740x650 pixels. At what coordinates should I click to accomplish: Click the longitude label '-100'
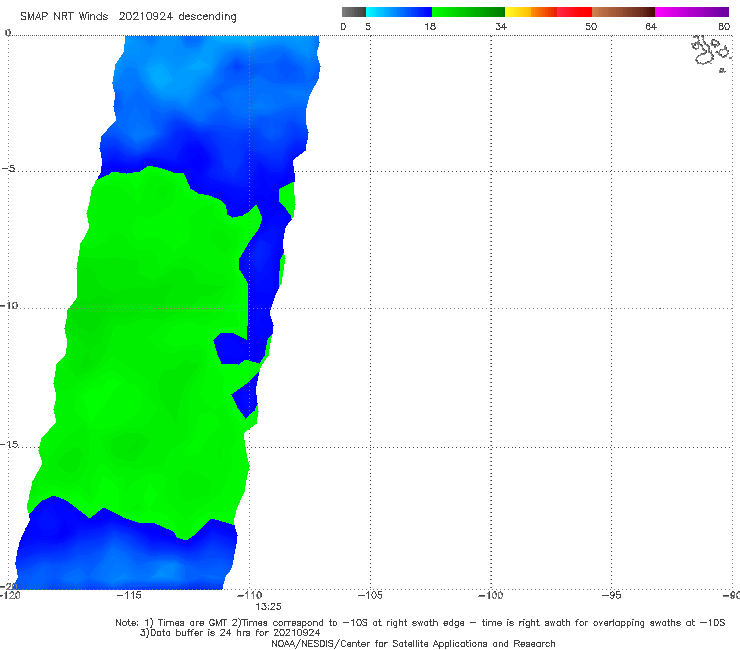coord(491,595)
